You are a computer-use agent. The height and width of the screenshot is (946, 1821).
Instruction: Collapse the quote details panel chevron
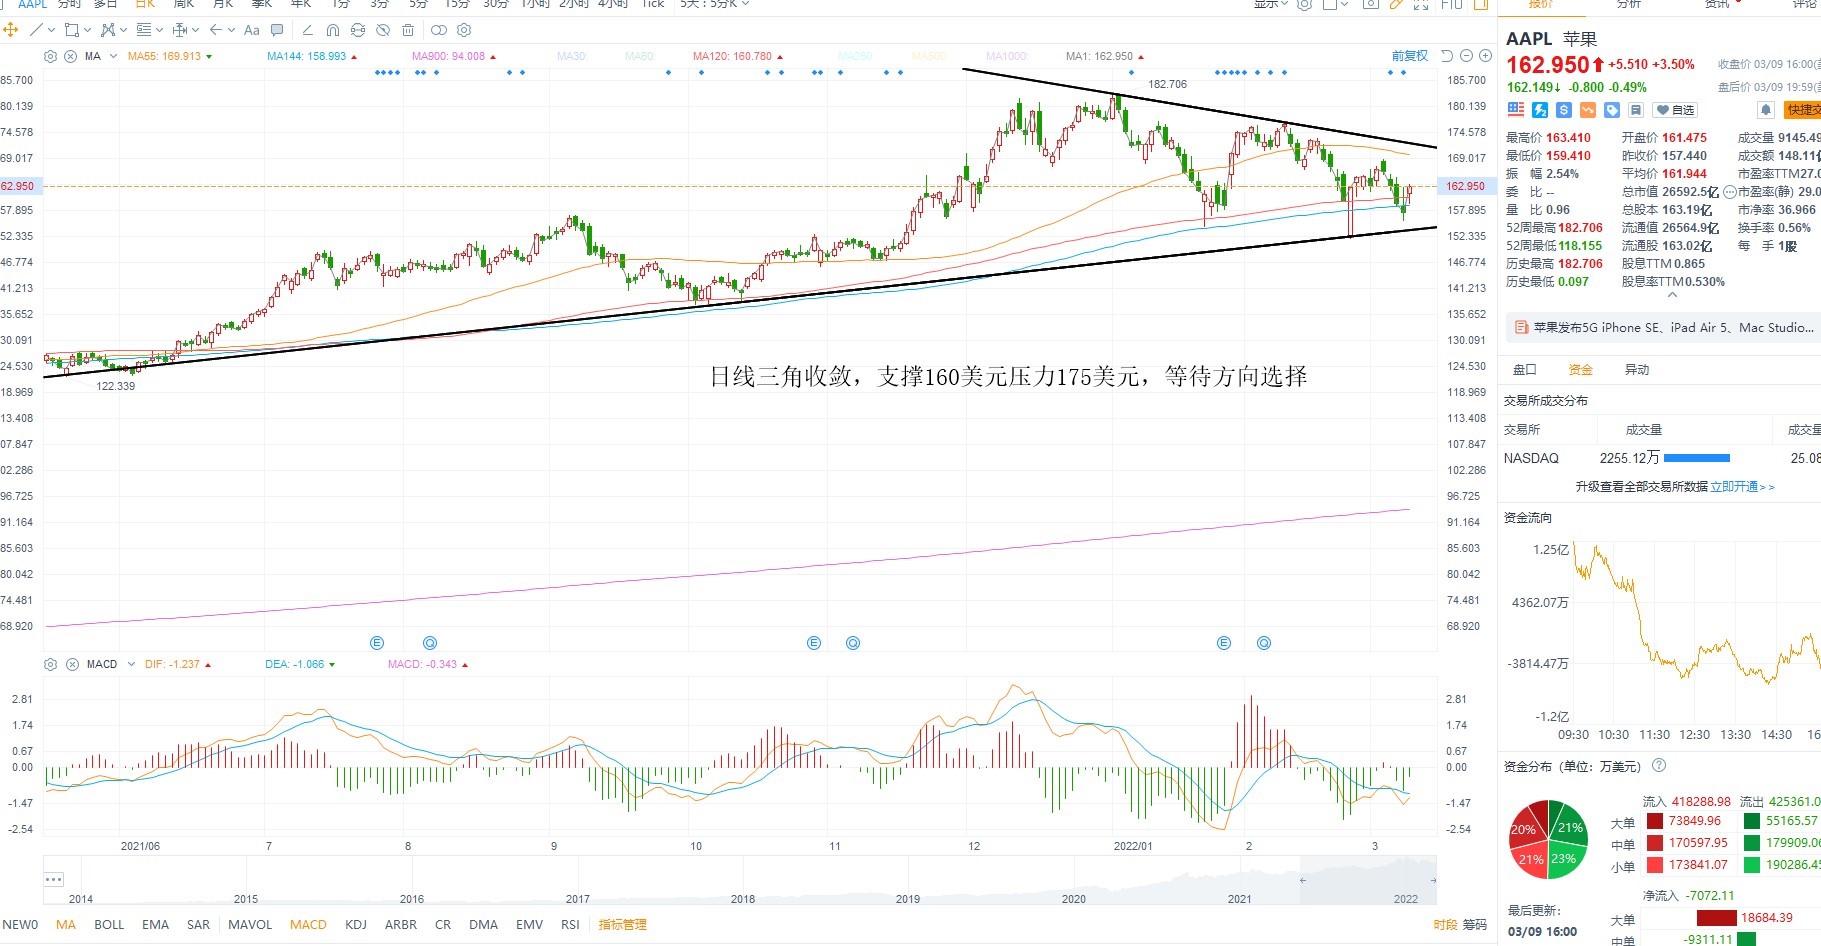pos(1672,295)
